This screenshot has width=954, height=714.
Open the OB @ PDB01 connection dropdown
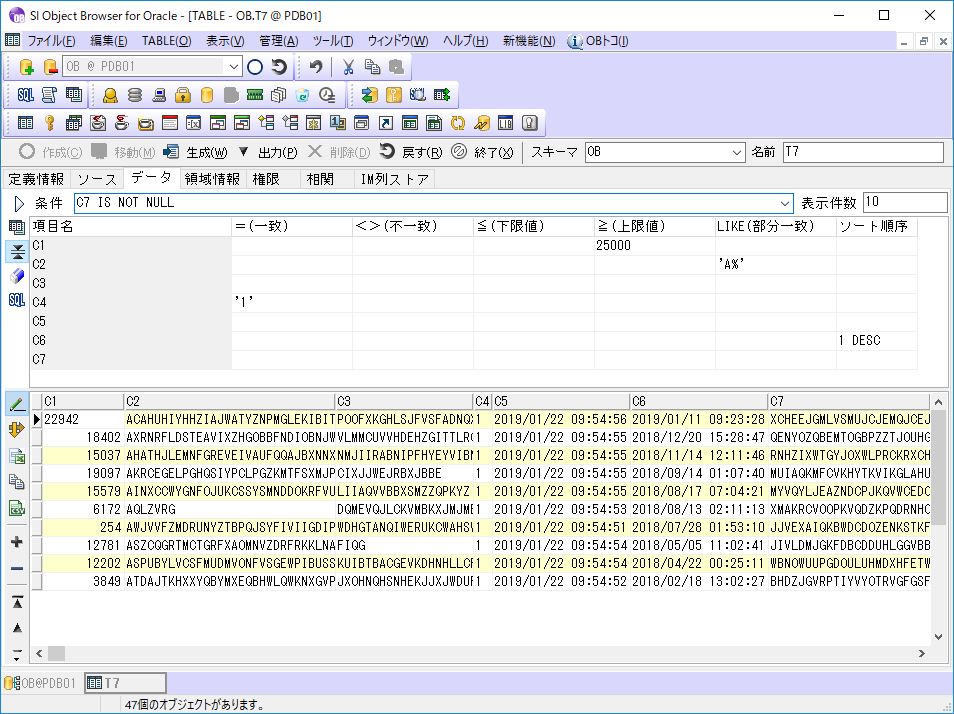(x=234, y=67)
